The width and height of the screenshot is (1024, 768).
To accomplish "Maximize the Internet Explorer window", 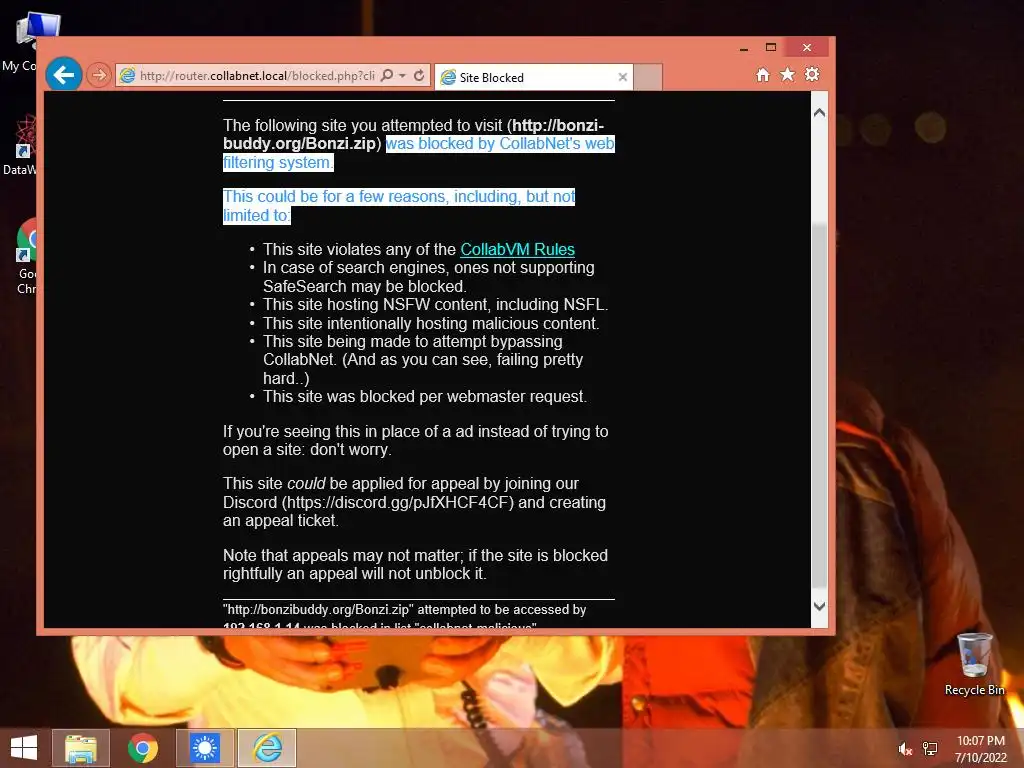I will tap(771, 47).
